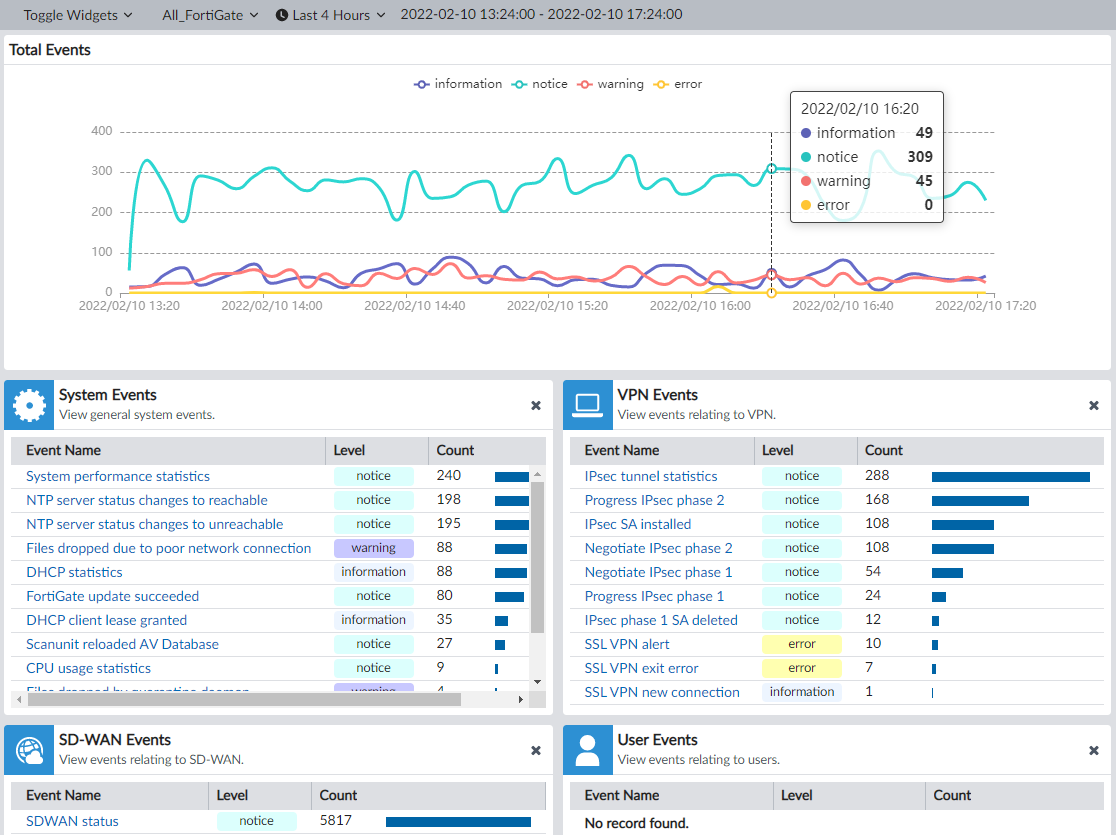Image resolution: width=1116 pixels, height=835 pixels.
Task: Remove the SD-WAN Events widget
Action: 536,750
